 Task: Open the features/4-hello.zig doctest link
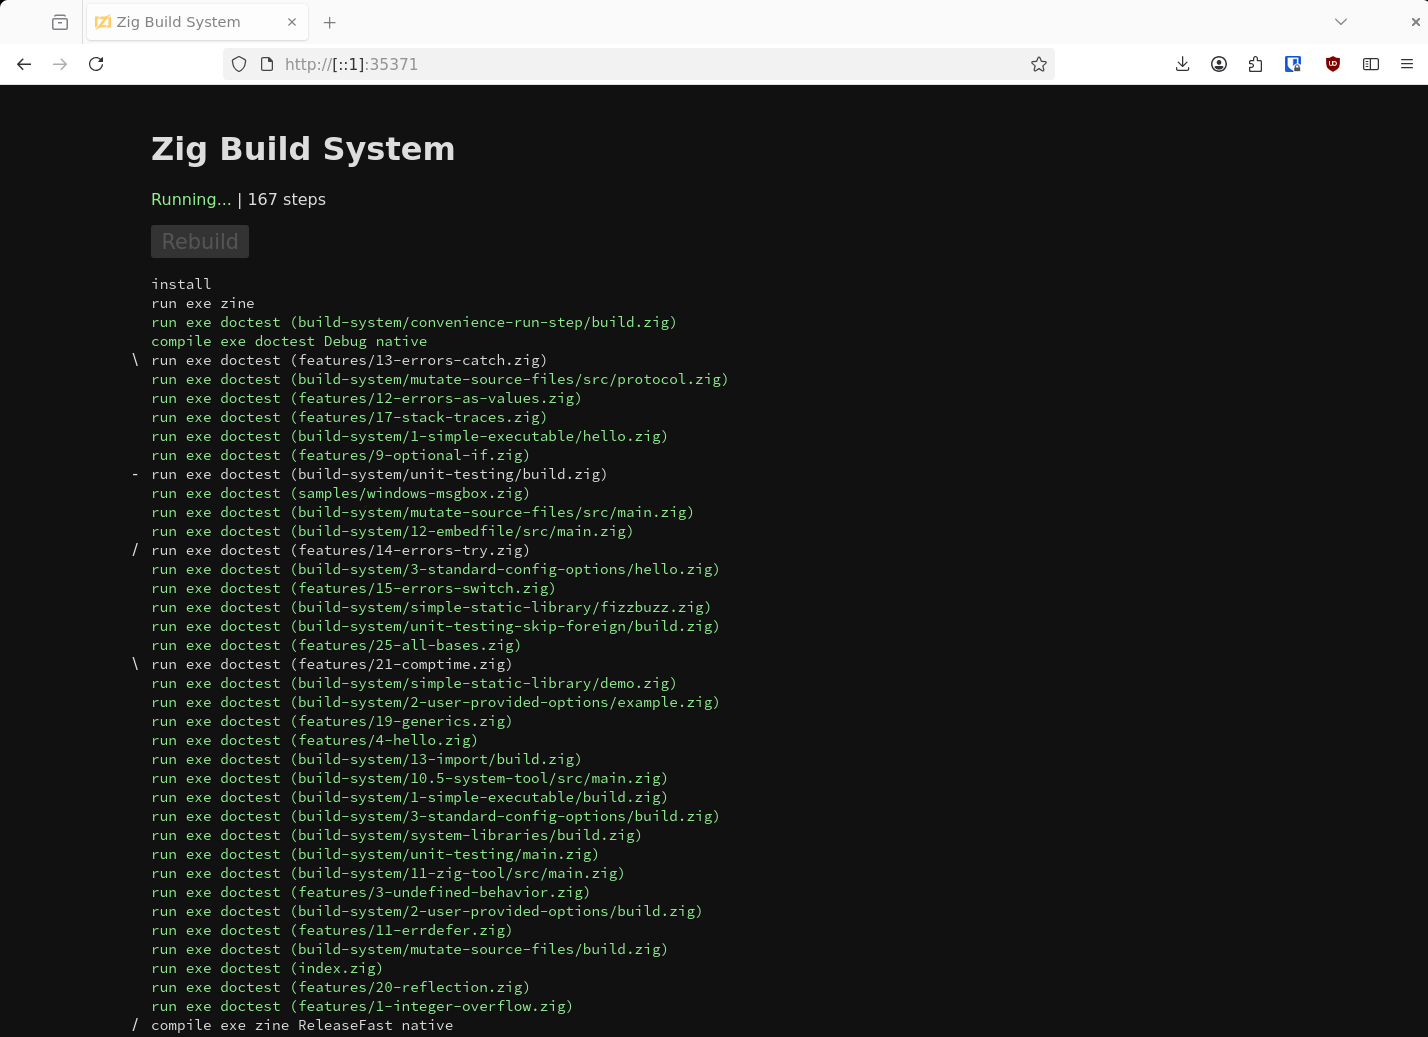(x=383, y=740)
